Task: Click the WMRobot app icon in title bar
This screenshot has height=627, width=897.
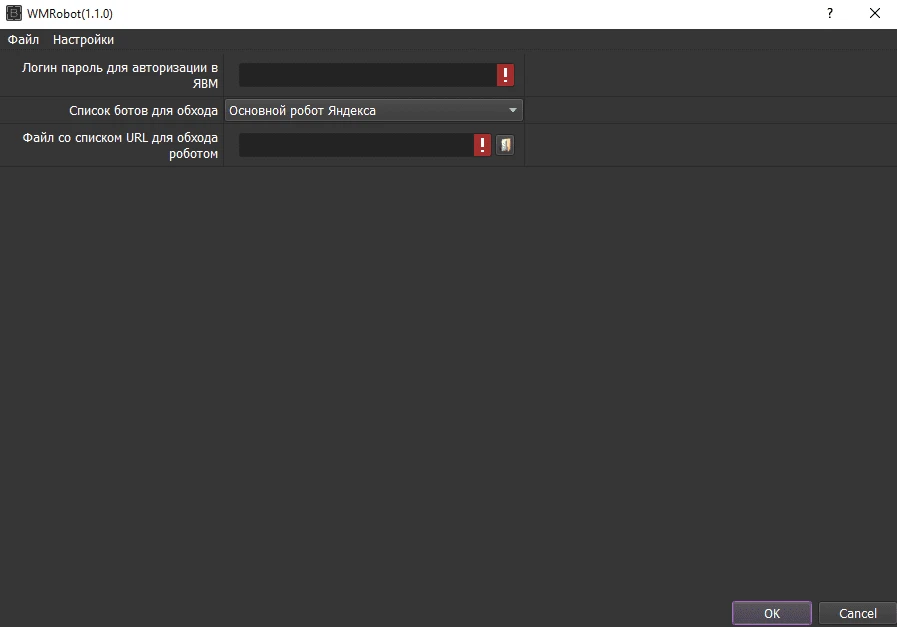Action: (x=13, y=13)
